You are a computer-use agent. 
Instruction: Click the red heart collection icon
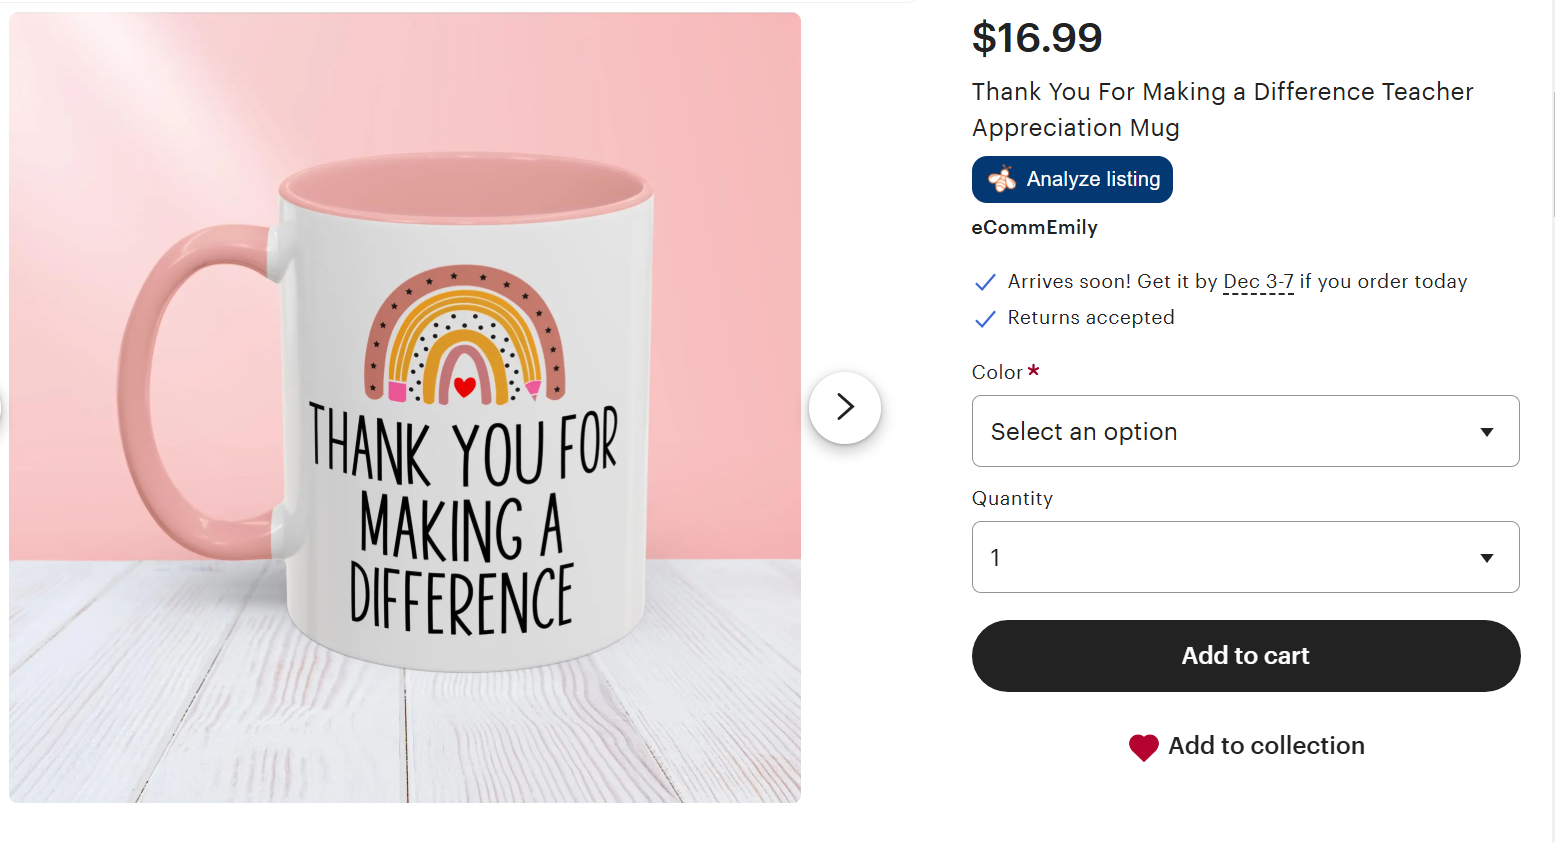(1143, 747)
